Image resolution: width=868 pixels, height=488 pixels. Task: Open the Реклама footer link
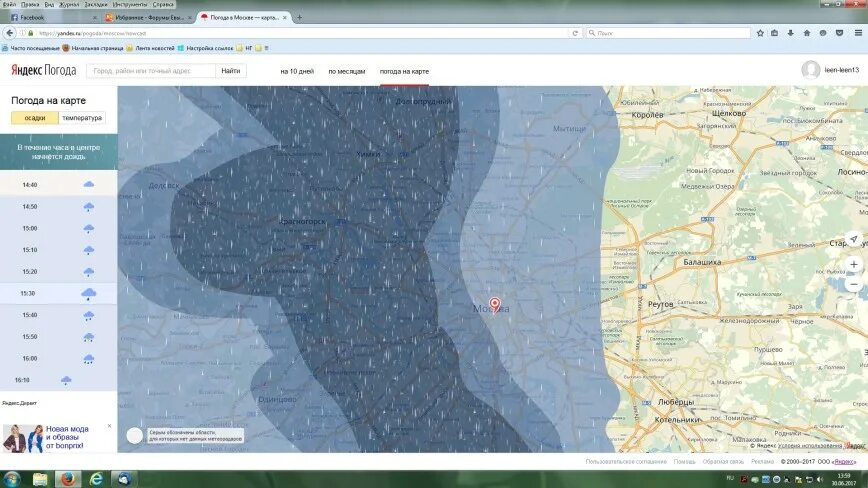[x=762, y=461]
